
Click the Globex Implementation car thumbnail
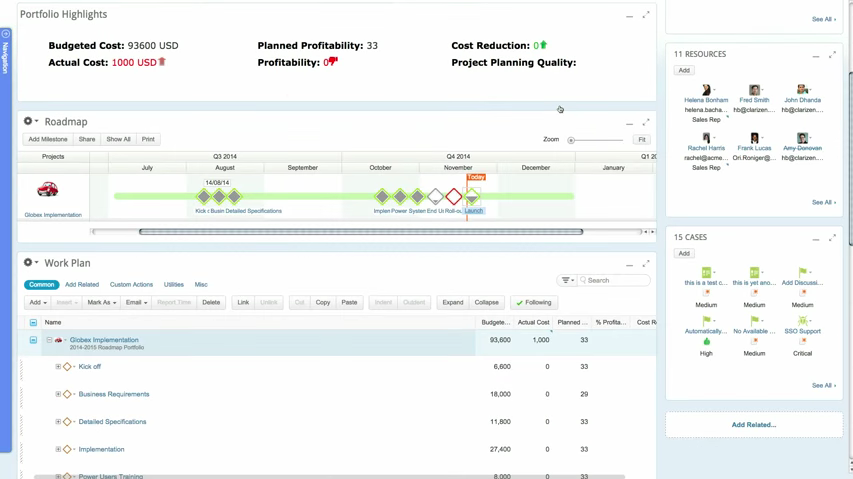[47, 190]
